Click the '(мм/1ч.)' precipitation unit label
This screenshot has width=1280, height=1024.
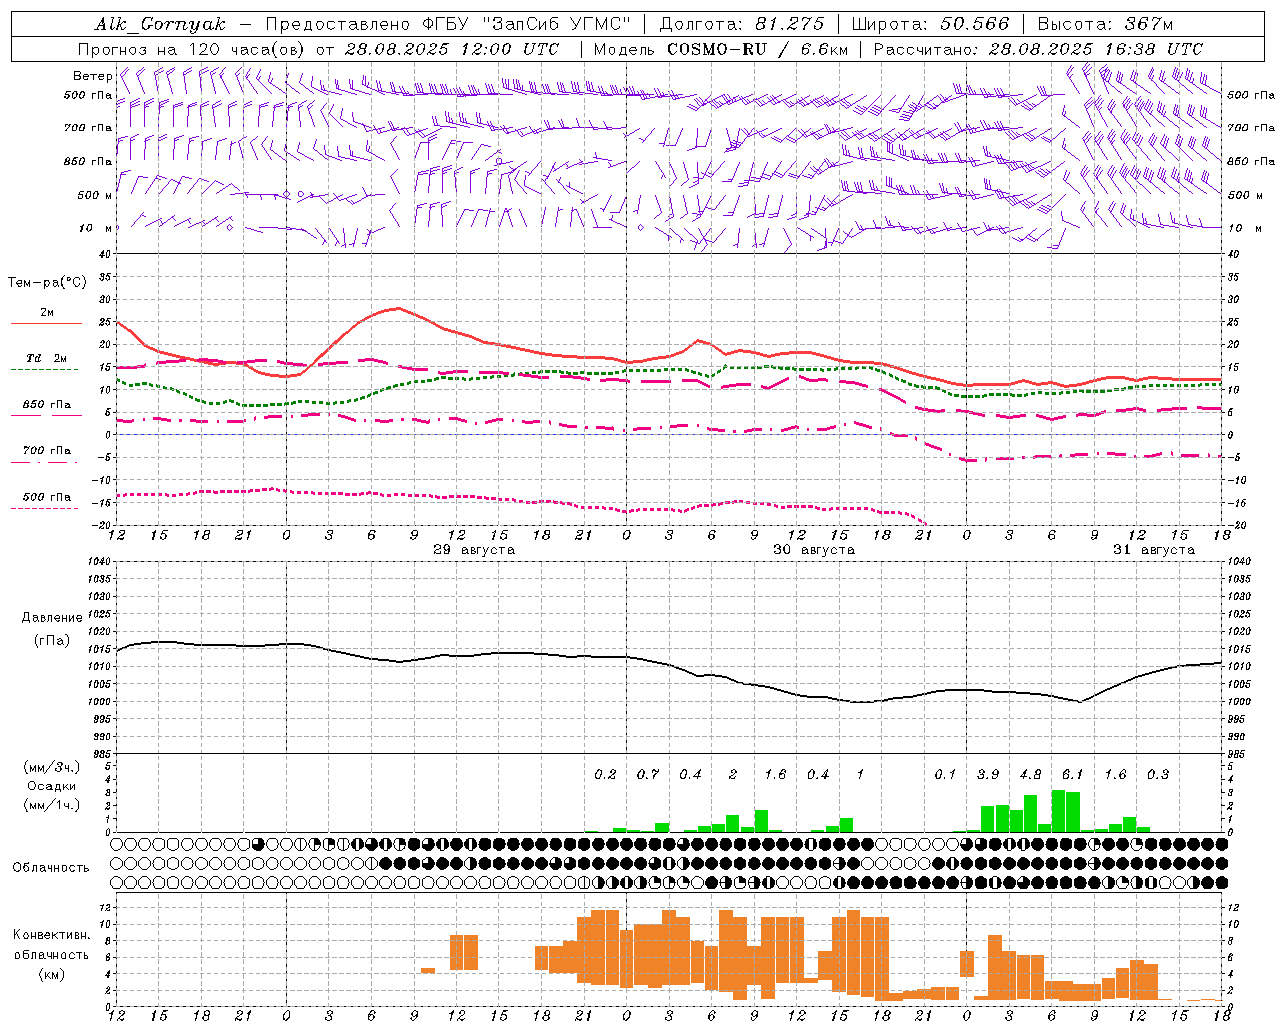tap(51, 805)
